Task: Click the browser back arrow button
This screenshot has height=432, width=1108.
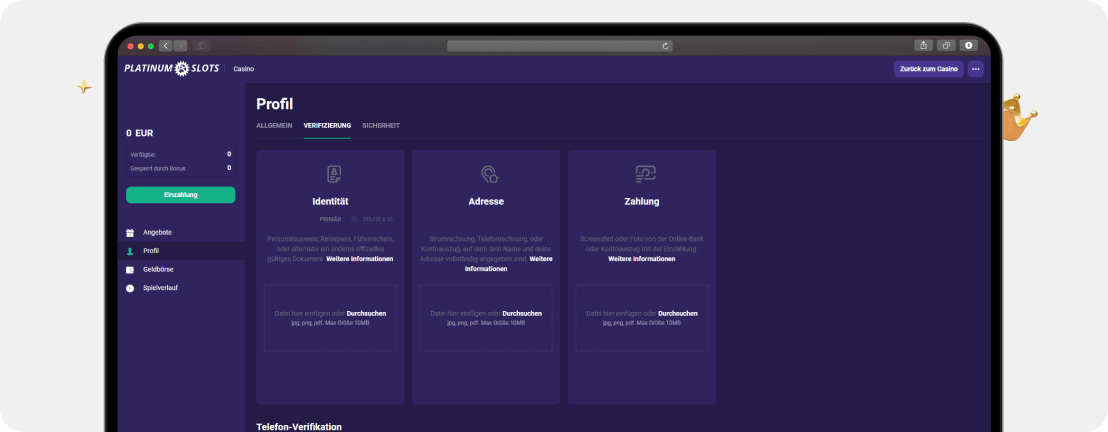Action: pyautogui.click(x=165, y=45)
